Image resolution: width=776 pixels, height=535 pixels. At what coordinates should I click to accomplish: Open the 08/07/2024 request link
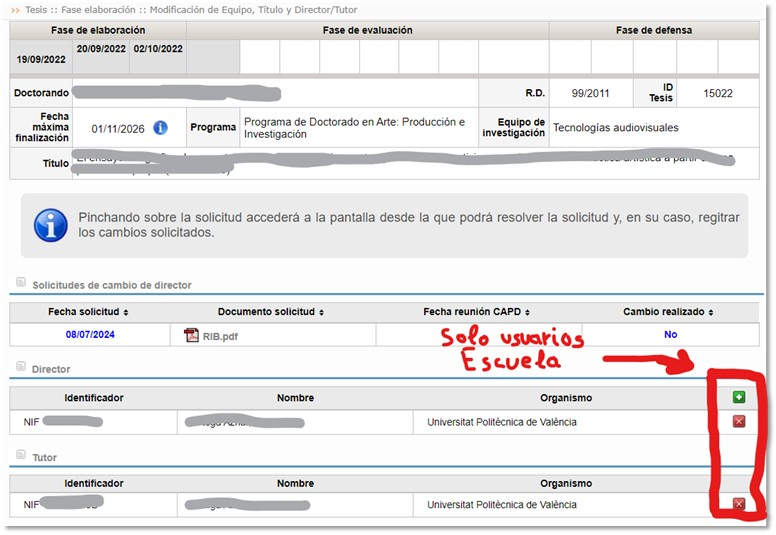tap(90, 335)
